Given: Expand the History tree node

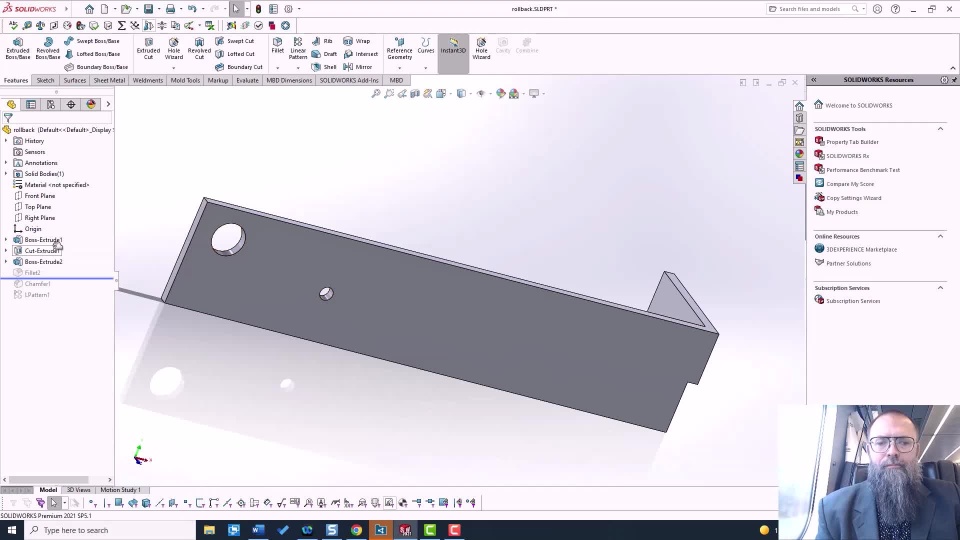Looking at the screenshot, I should point(6,141).
